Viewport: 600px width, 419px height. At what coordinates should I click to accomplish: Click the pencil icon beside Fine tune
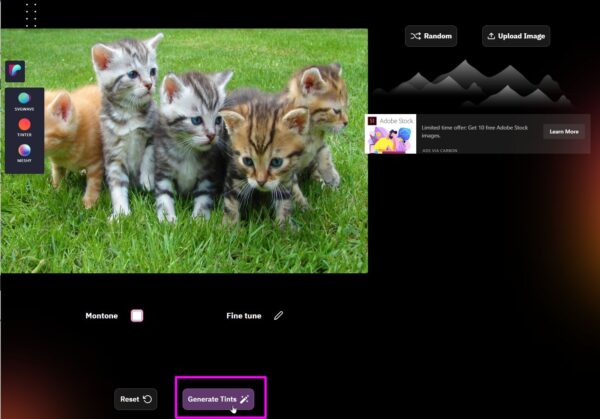(x=279, y=315)
